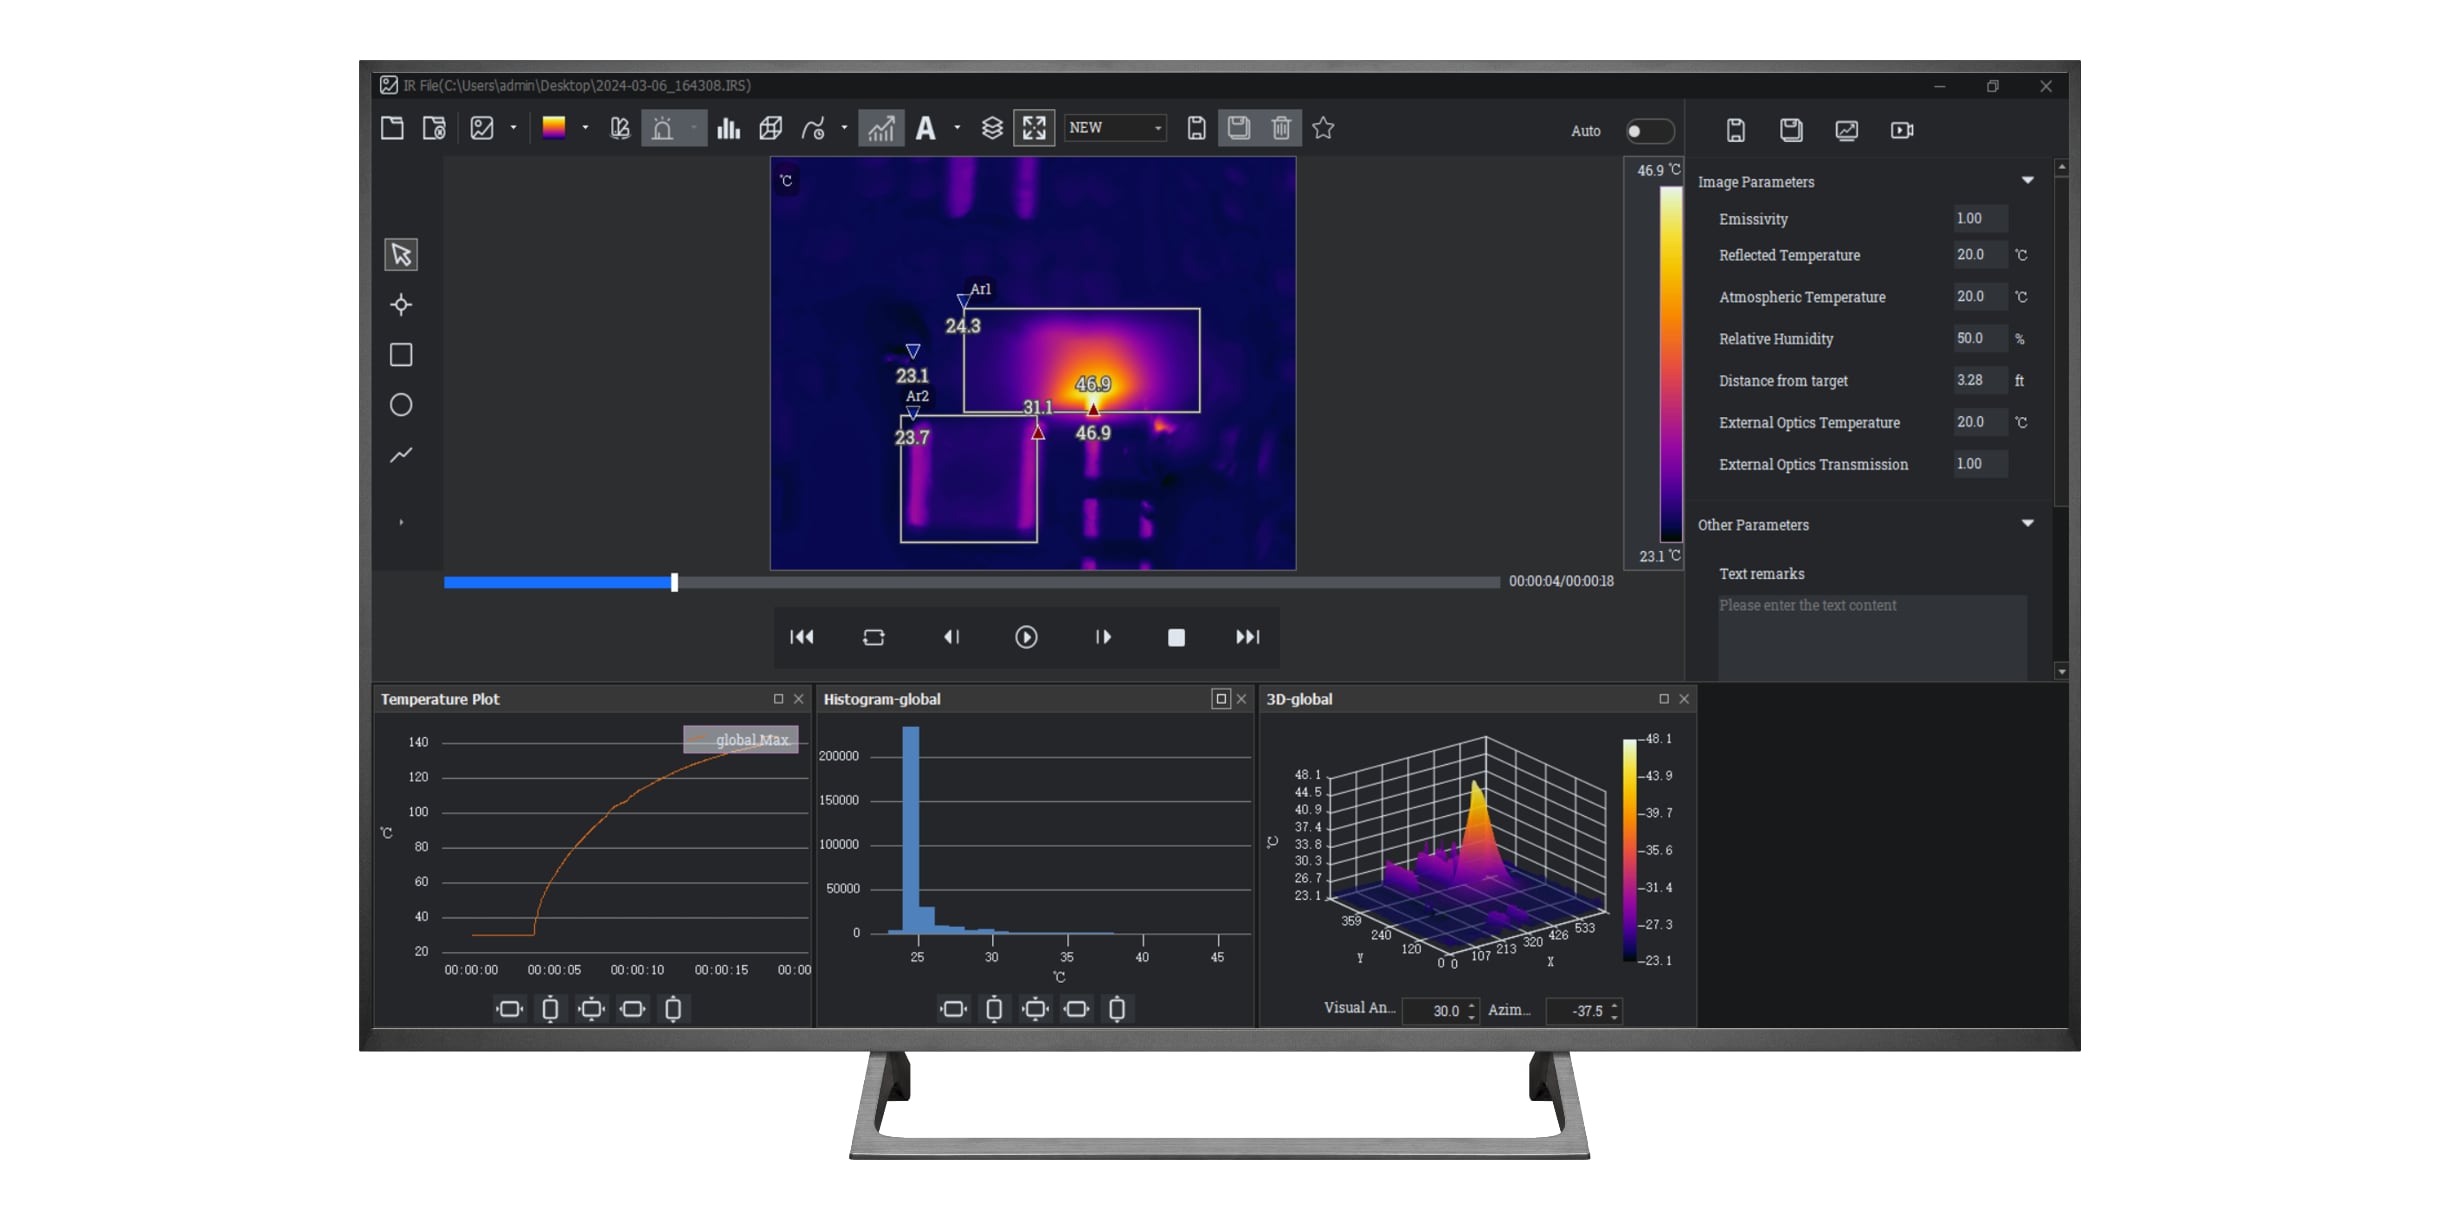This screenshot has width=2440, height=1220.
Task: Select the circle area tool
Action: (401, 405)
